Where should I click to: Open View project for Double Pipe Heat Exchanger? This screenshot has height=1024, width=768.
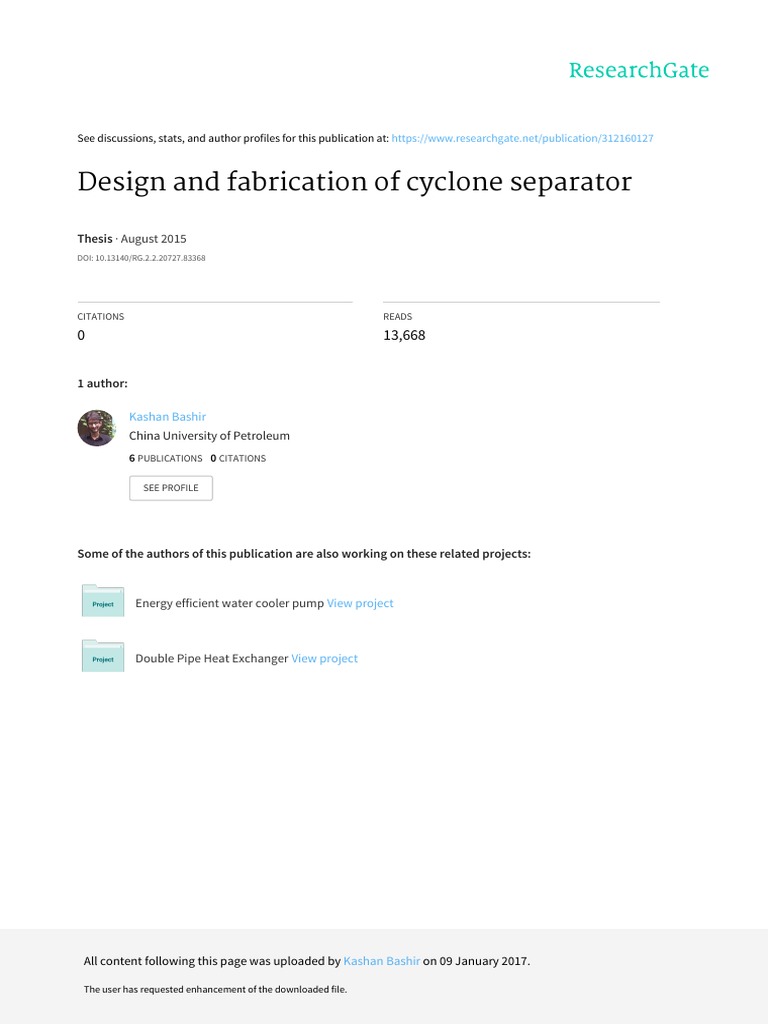click(324, 658)
